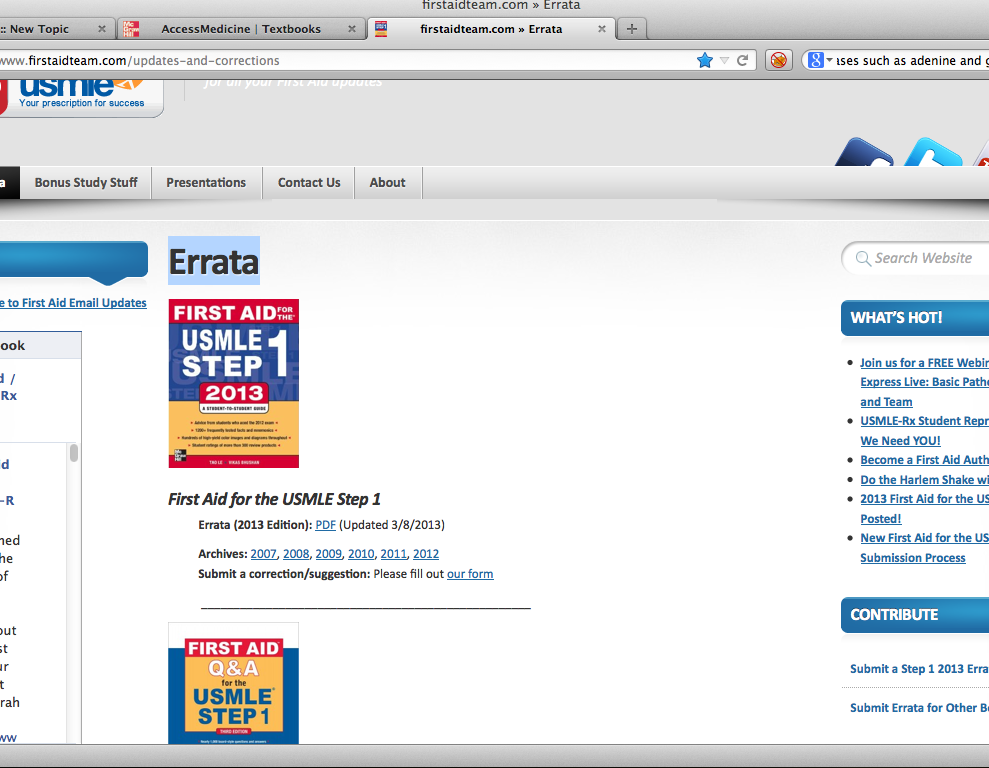The width and height of the screenshot is (989, 768).
Task: Click the left sidebar scrollbar thumb
Action: [74, 453]
